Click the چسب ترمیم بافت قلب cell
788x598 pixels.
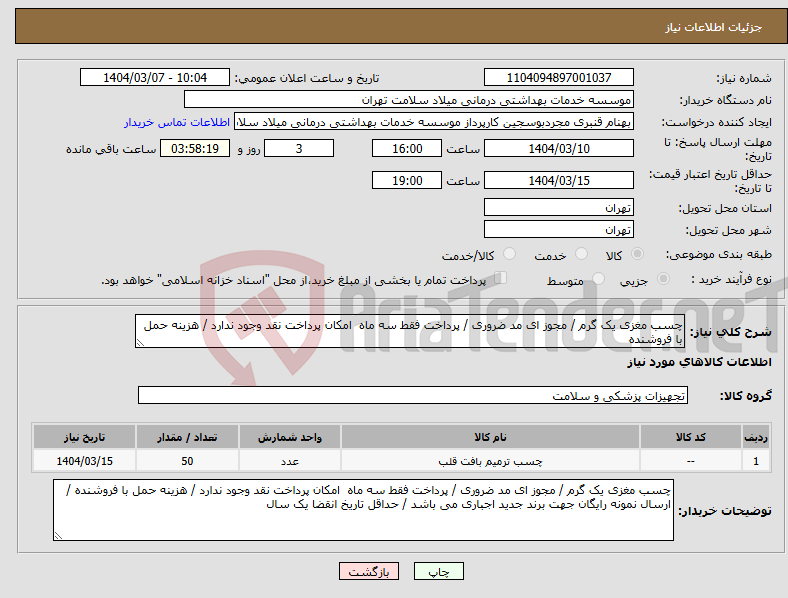pos(490,461)
